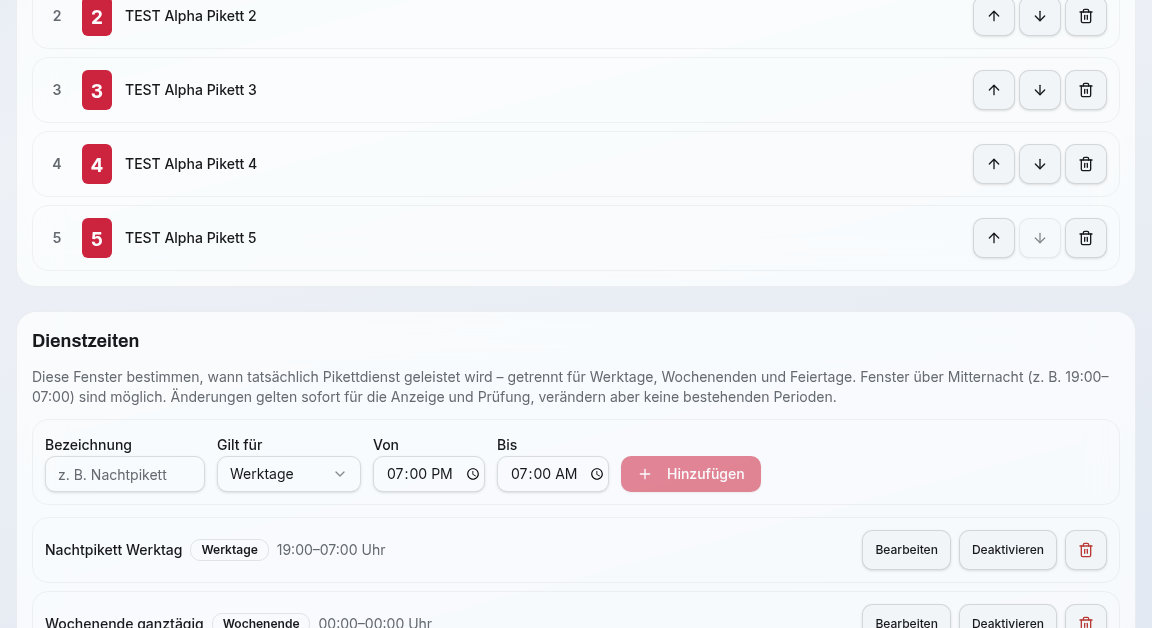The height and width of the screenshot is (628, 1152).
Task: Click the Bis time field
Action: click(x=553, y=474)
